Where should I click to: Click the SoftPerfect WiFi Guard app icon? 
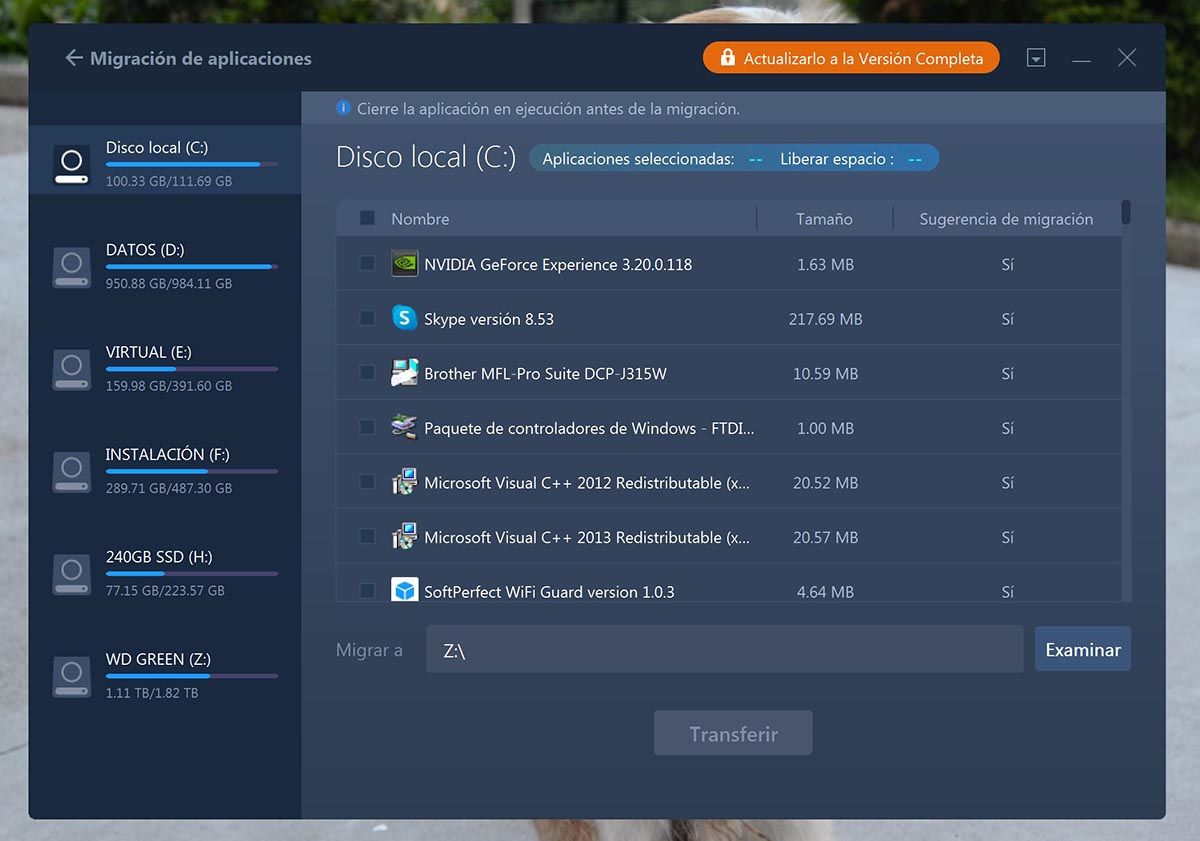point(404,590)
